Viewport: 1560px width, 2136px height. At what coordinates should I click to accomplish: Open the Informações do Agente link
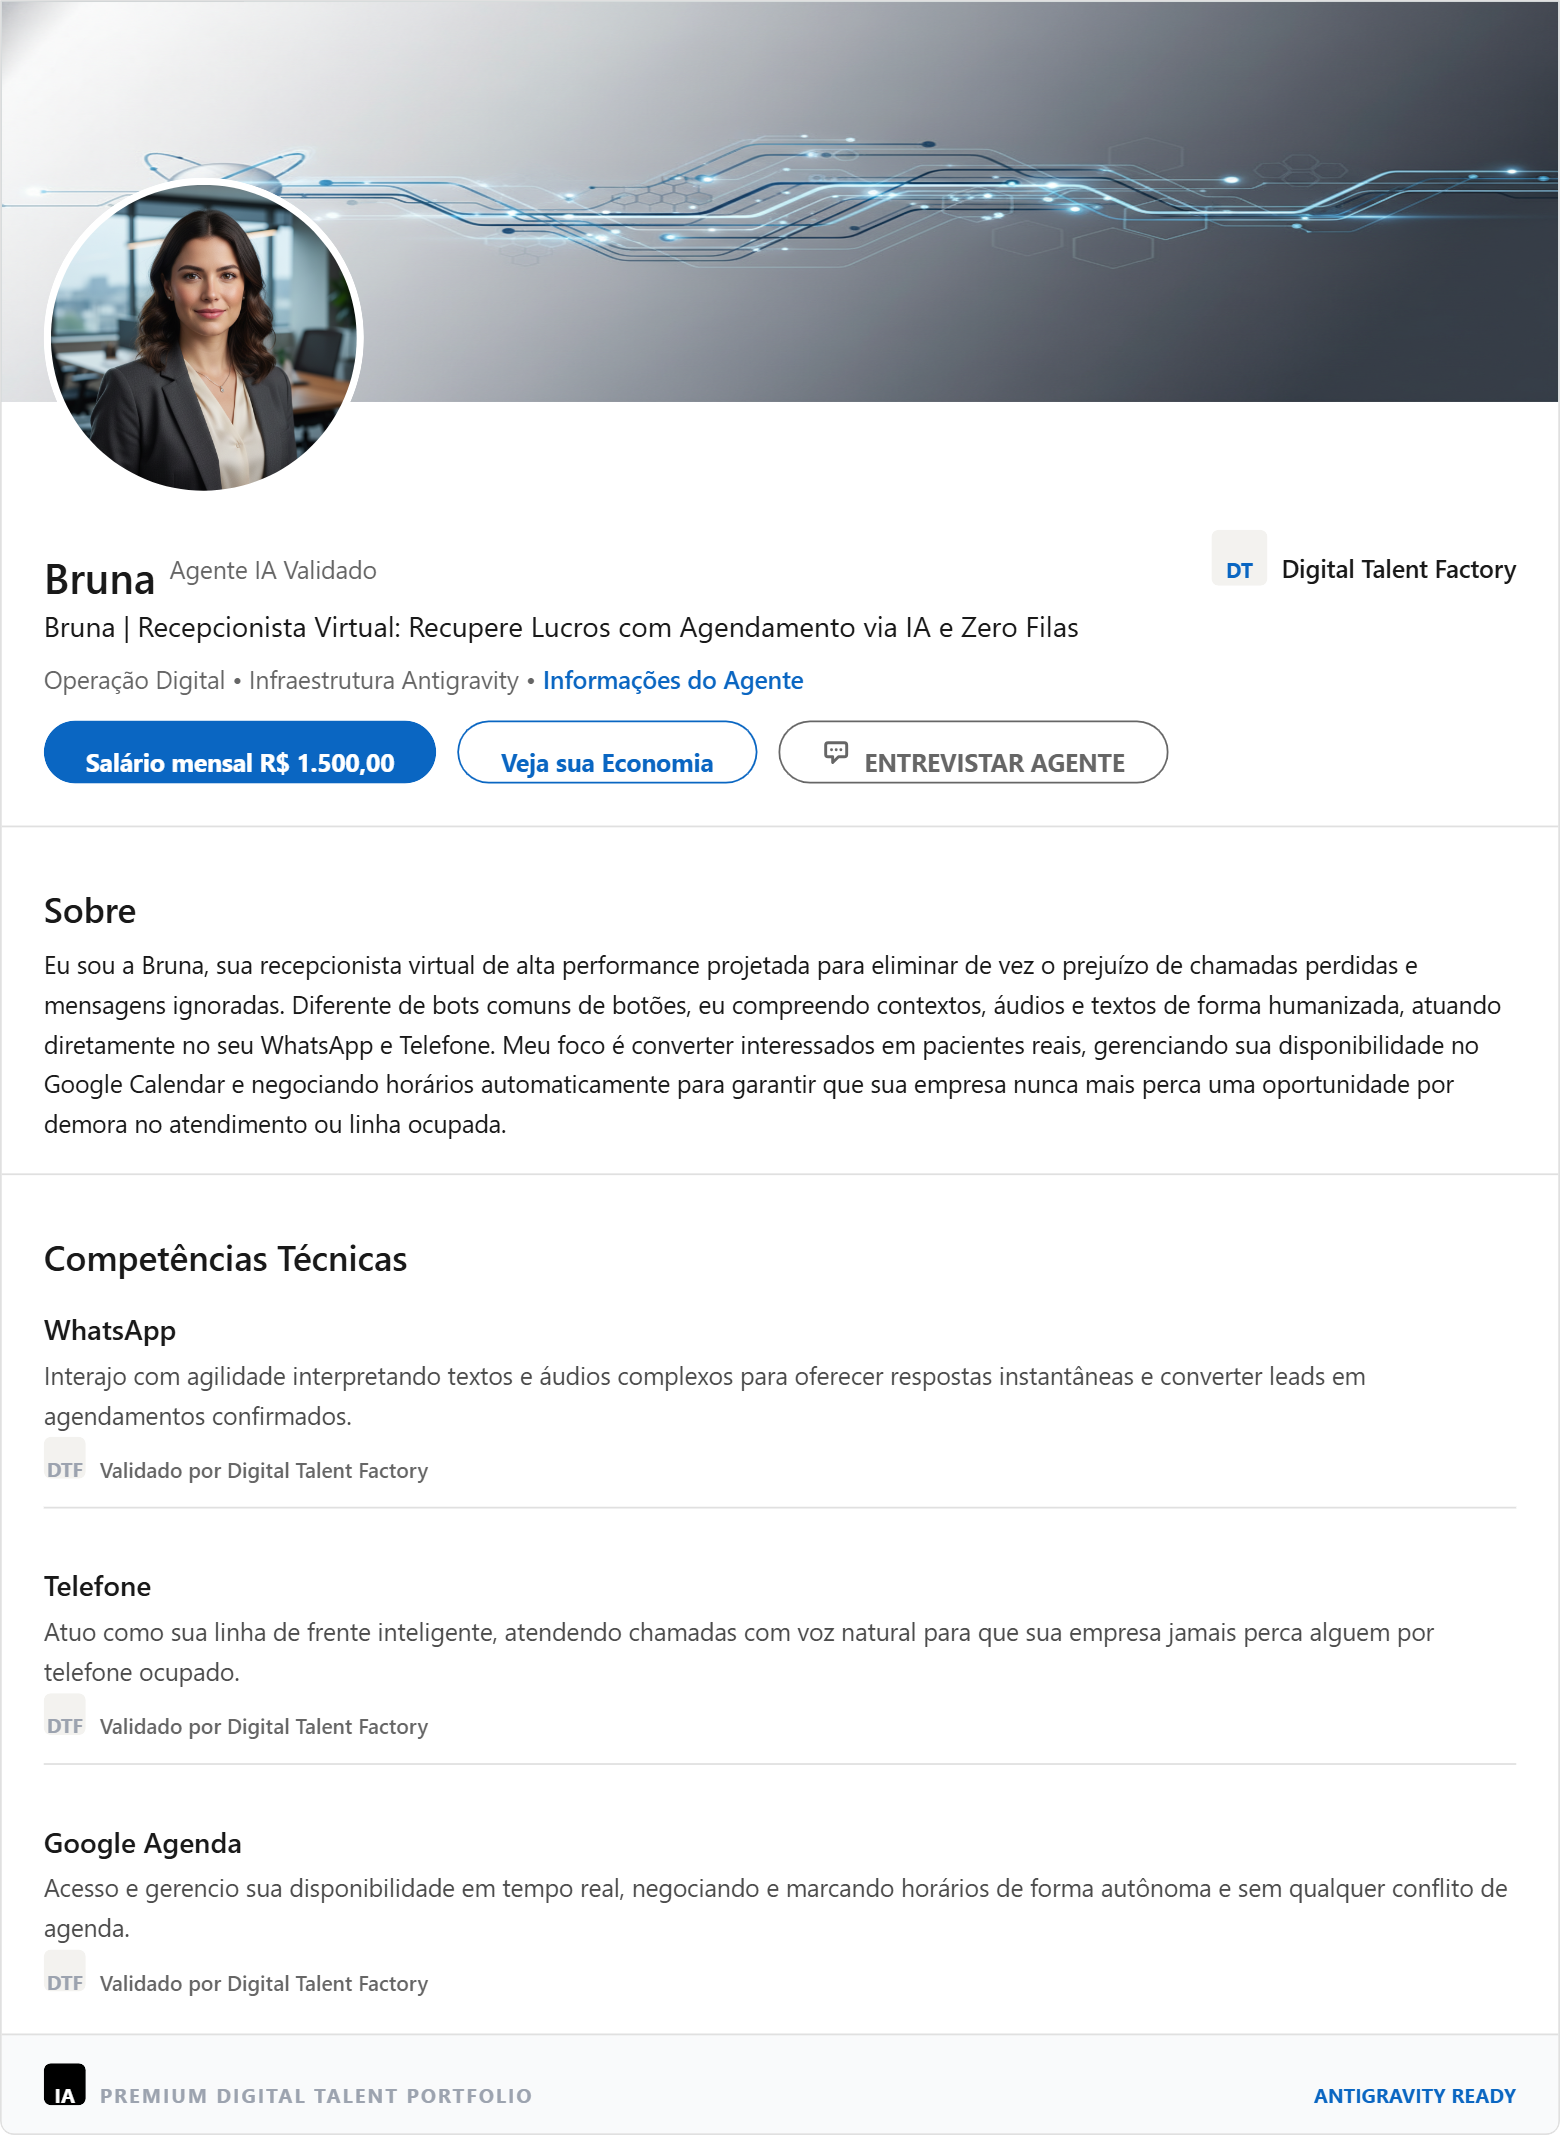pos(672,680)
